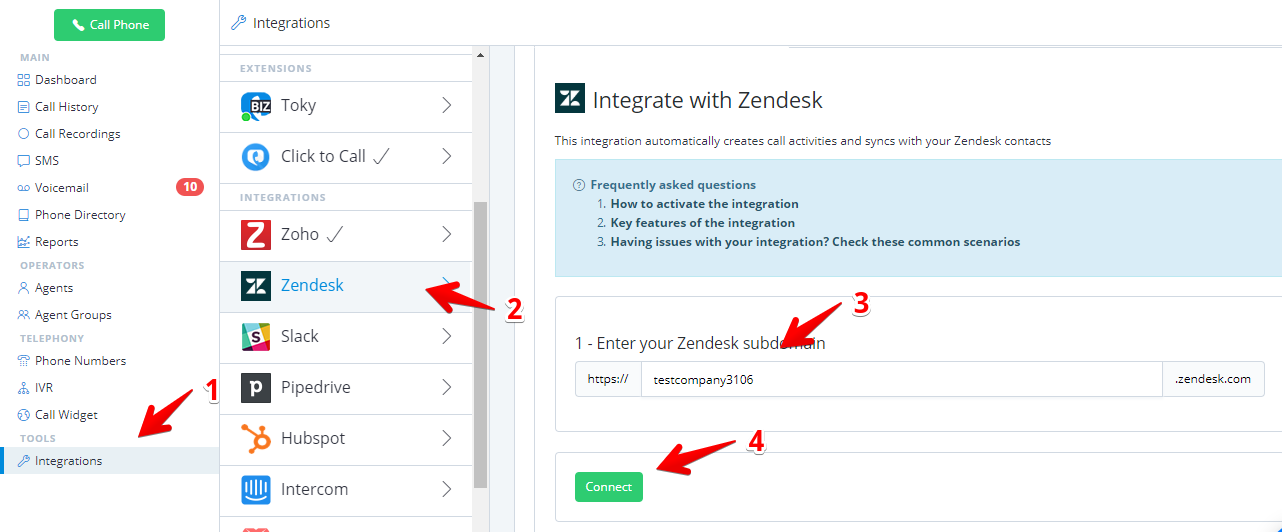Click the Pipedrive logo icon
Screen dimensions: 1282x532
point(256,388)
